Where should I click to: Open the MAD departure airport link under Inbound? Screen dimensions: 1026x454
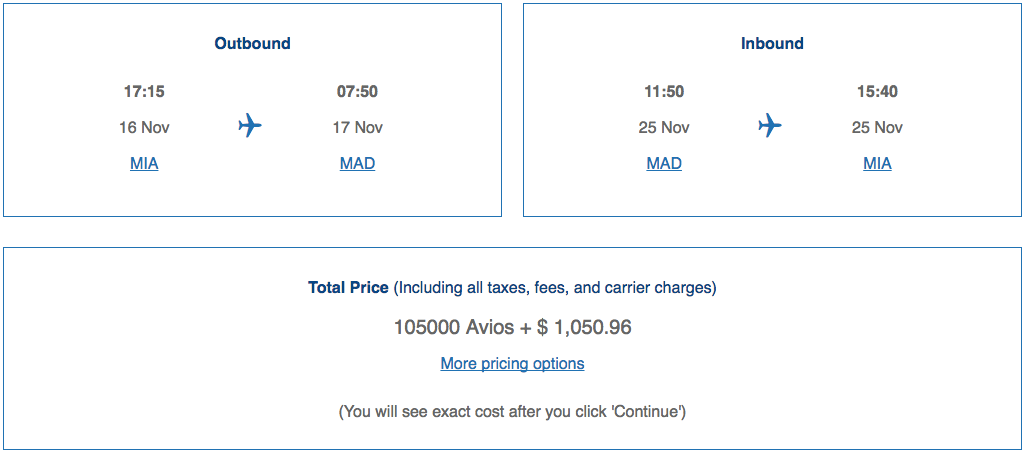[x=664, y=163]
